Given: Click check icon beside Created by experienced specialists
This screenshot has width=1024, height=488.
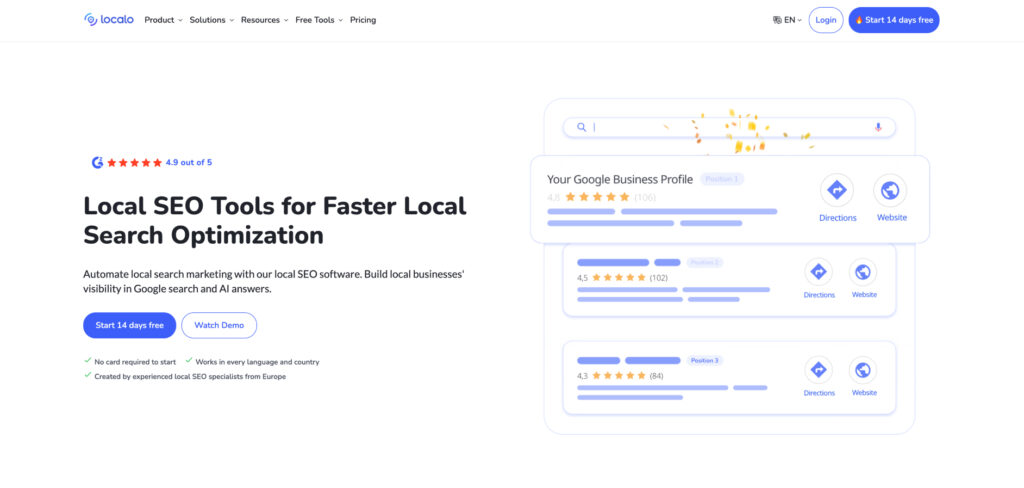Looking at the screenshot, I should pyautogui.click(x=88, y=375).
